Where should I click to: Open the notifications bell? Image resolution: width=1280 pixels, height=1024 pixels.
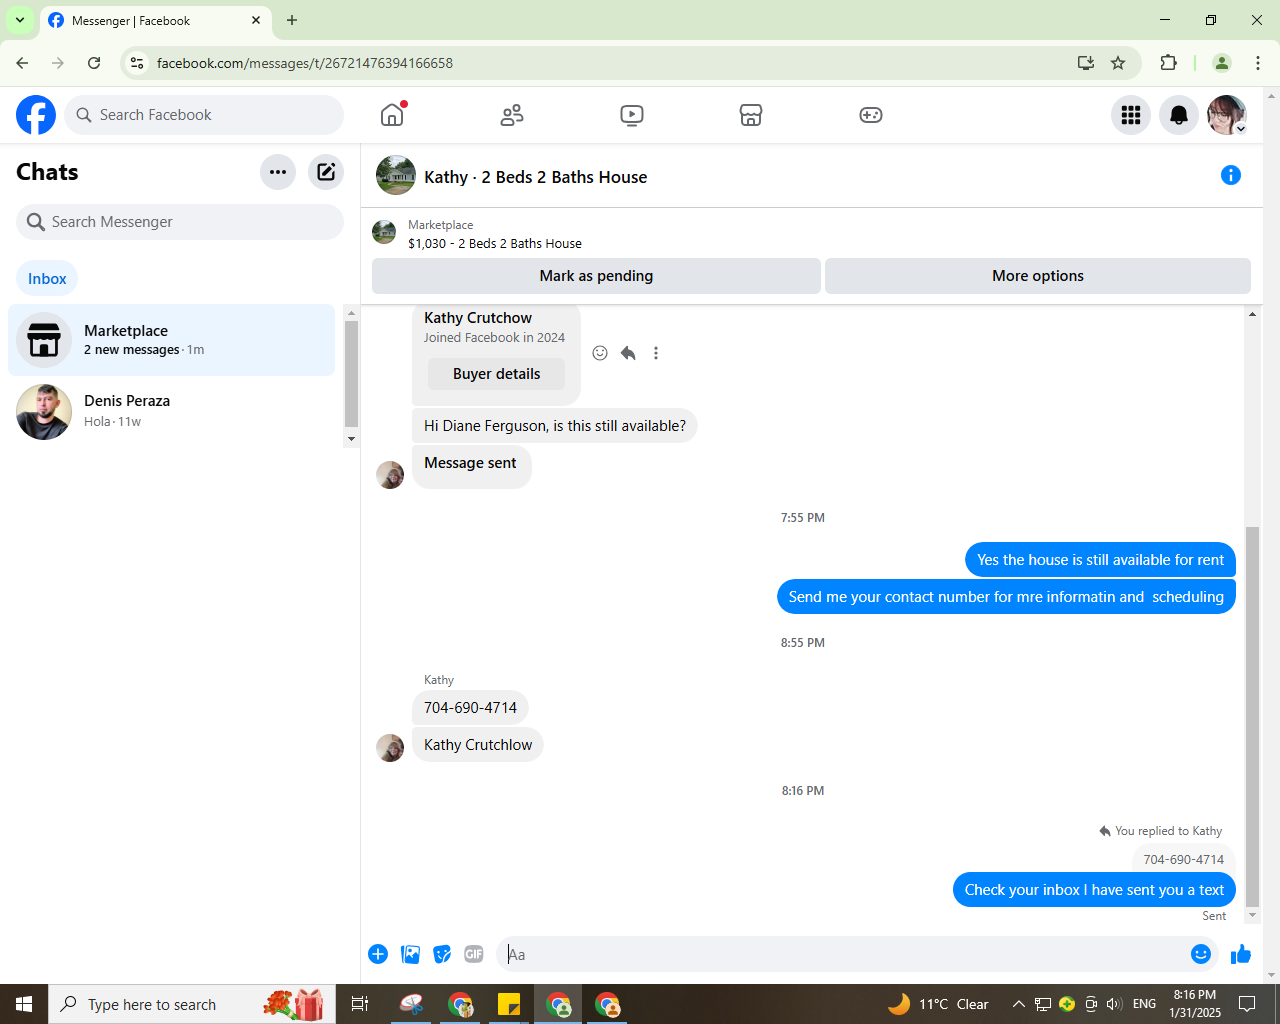pos(1179,115)
